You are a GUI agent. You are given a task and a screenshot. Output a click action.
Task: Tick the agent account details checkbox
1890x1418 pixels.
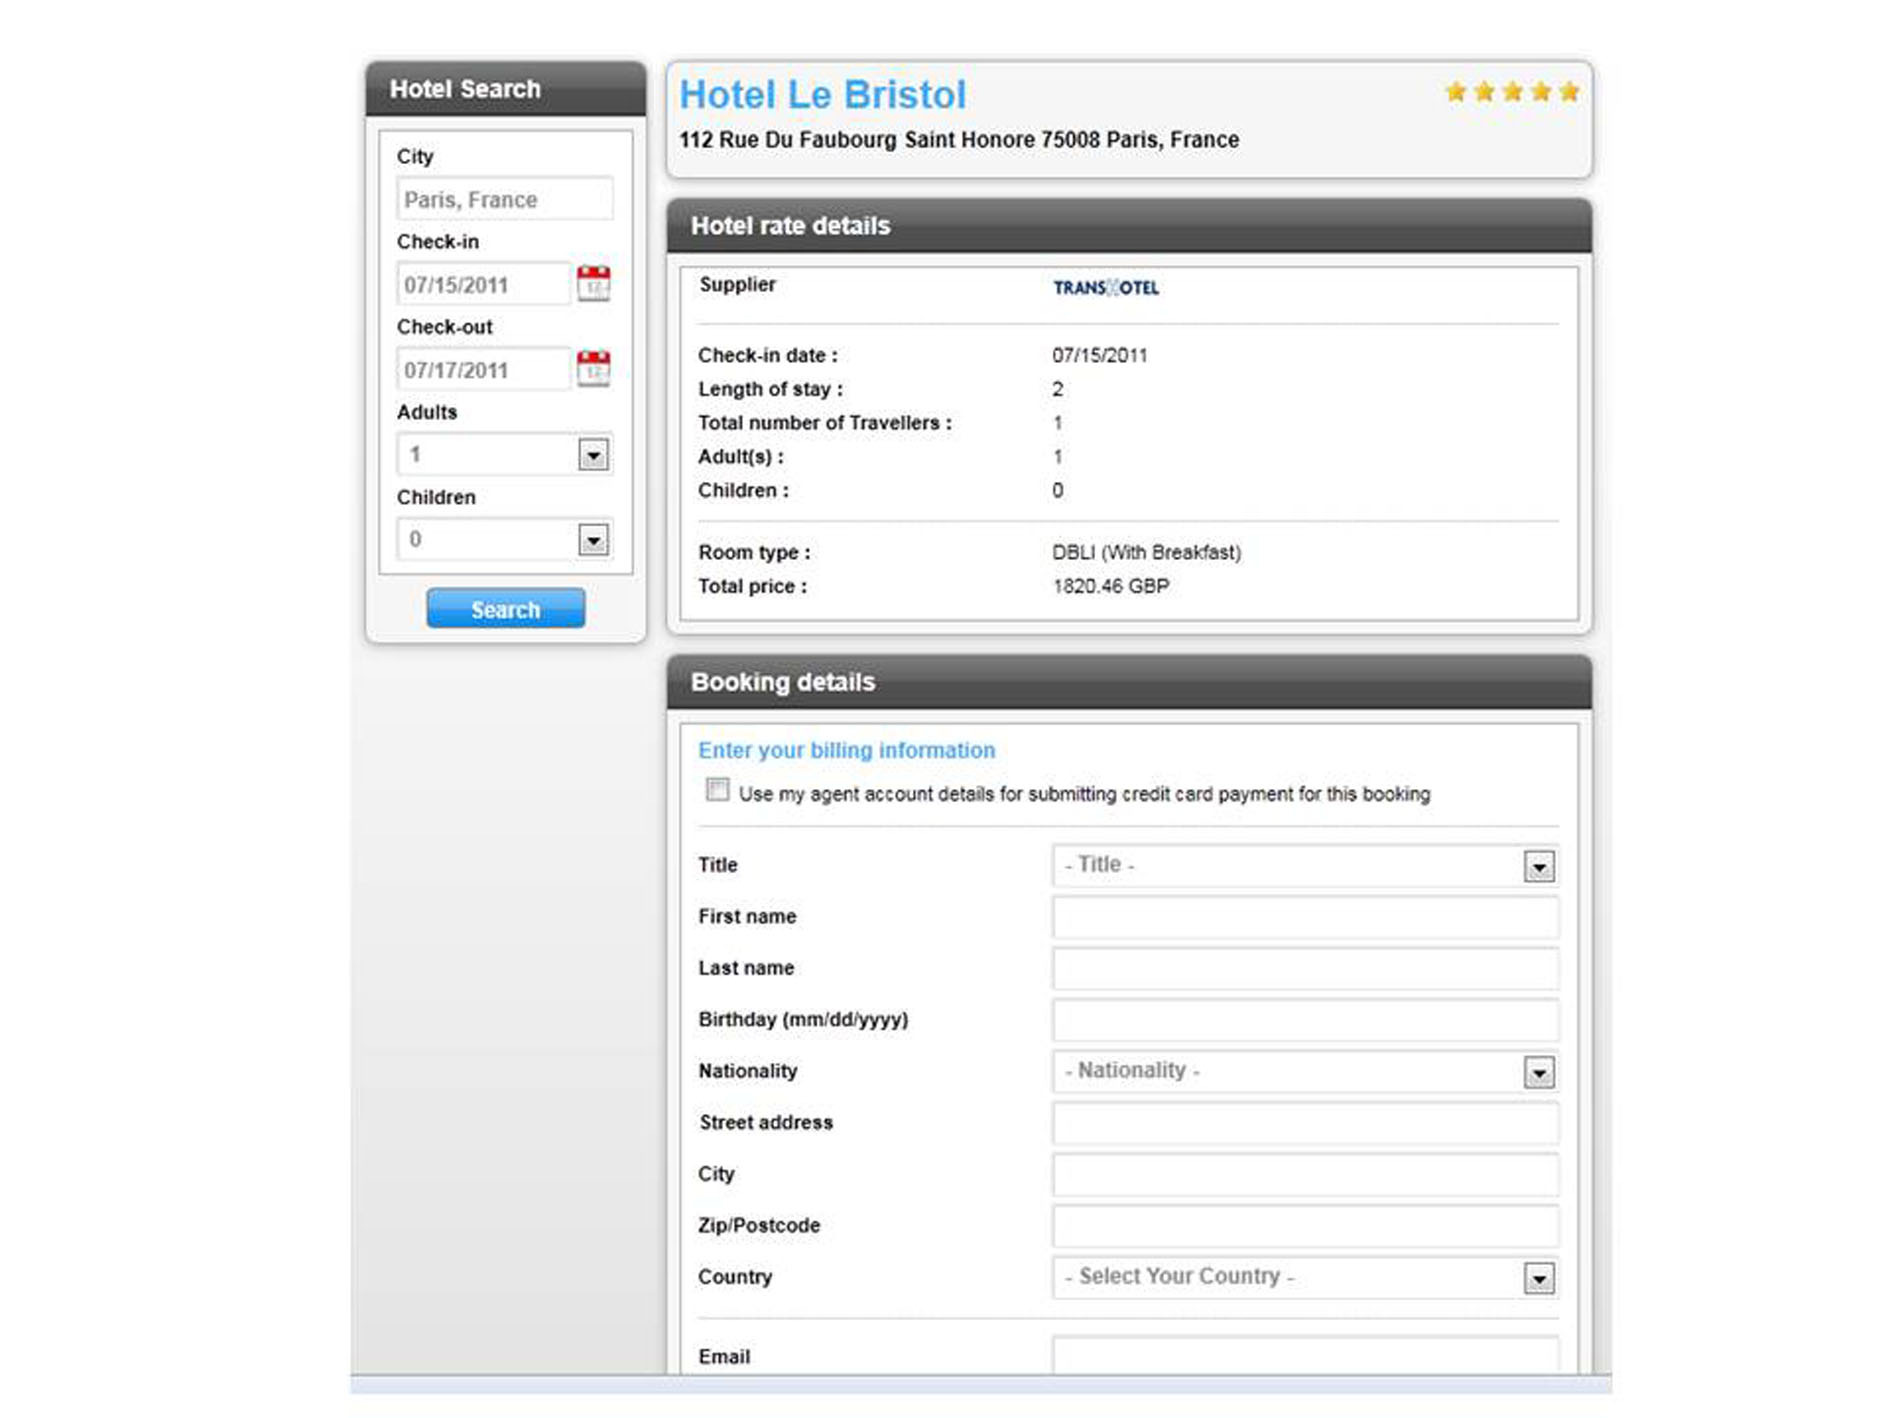pyautogui.click(x=717, y=790)
